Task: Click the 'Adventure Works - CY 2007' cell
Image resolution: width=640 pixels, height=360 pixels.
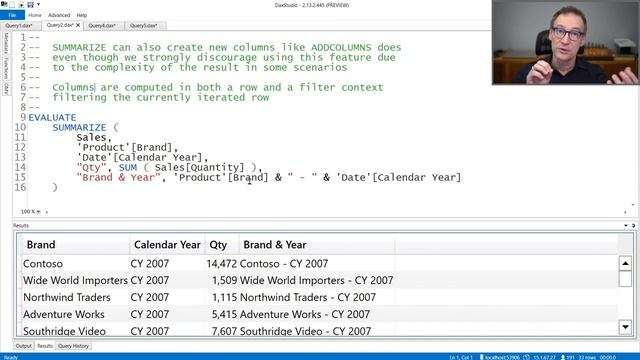Action: pos(317,314)
